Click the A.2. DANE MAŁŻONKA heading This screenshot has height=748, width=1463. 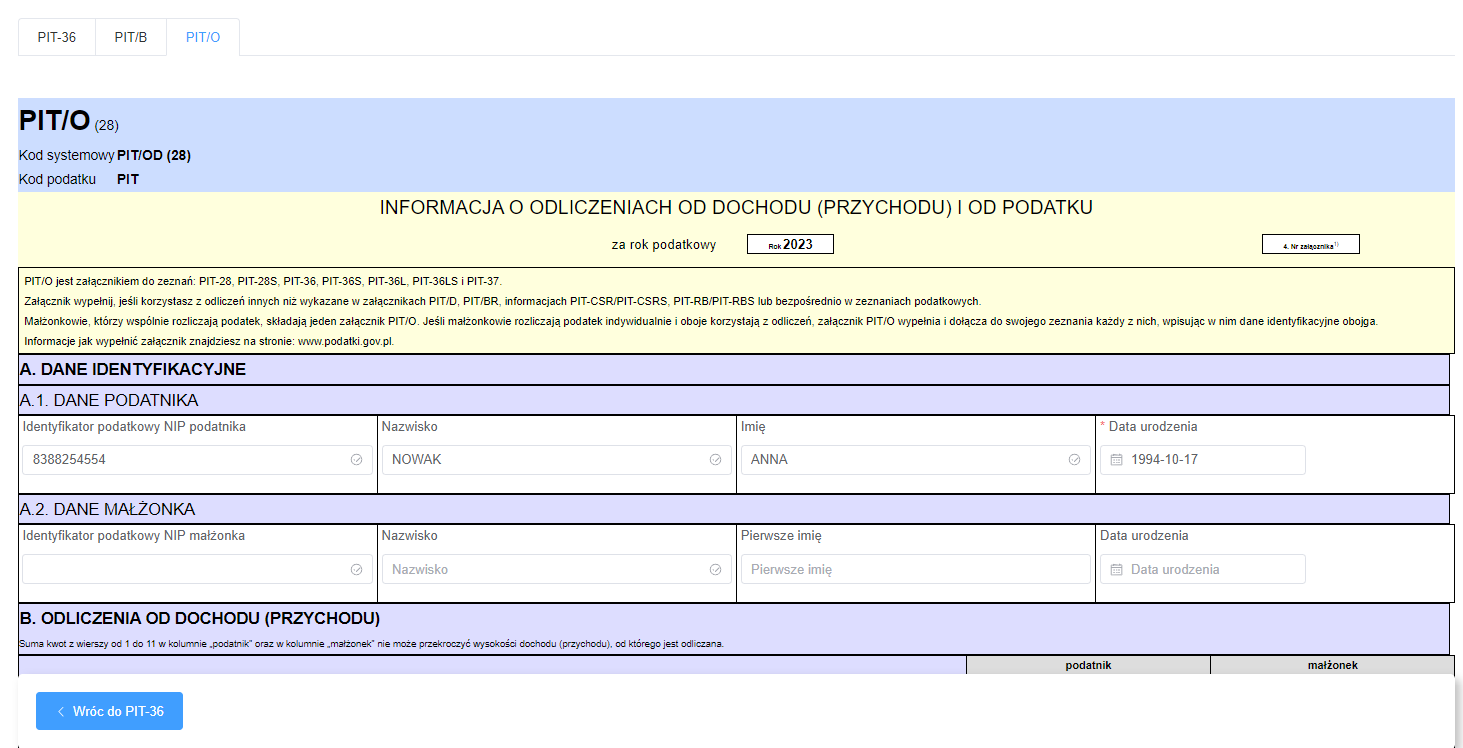click(107, 509)
